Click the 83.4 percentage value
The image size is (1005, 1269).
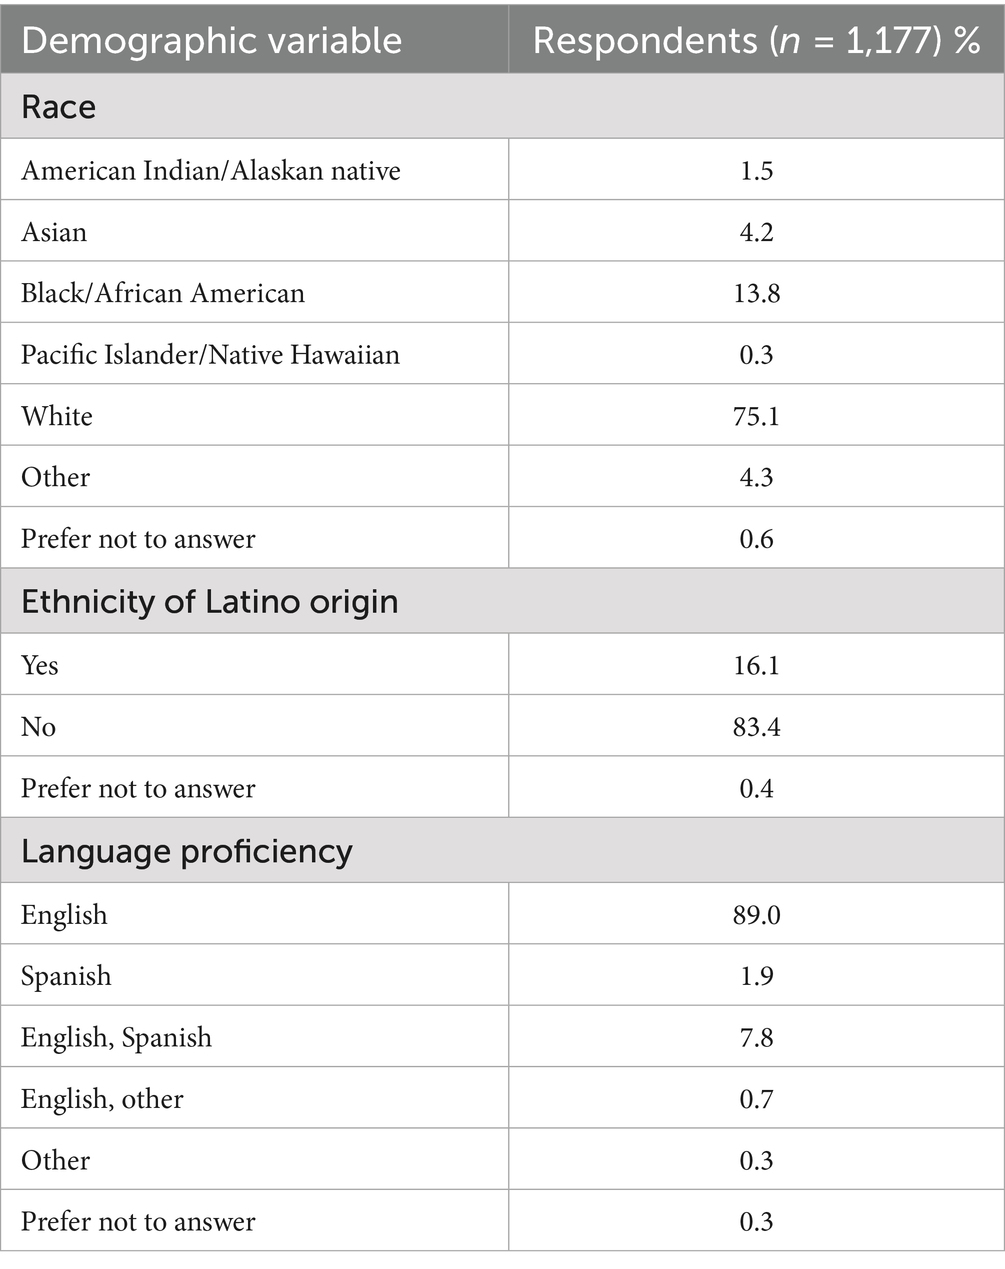pos(756,727)
